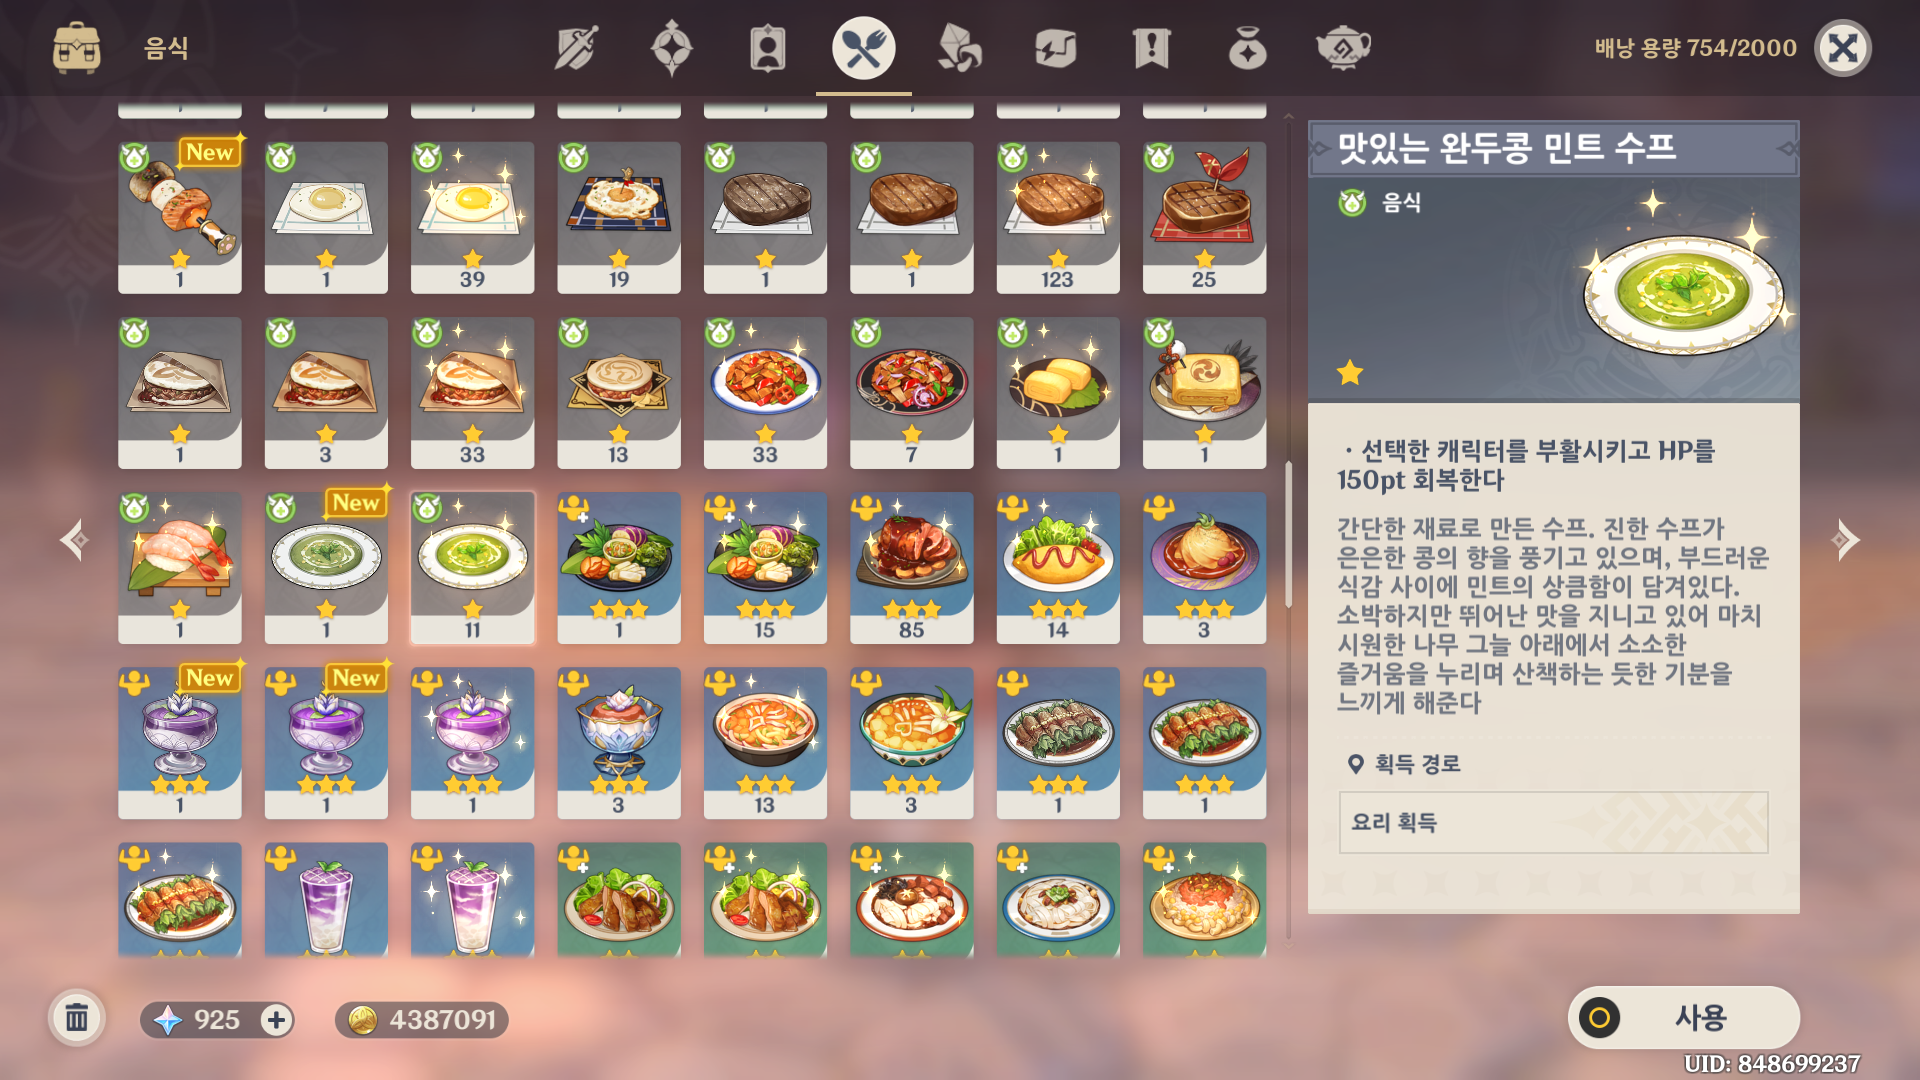Open the Materials tab with leaf icon
1920x1080 pixels.
click(x=960, y=48)
